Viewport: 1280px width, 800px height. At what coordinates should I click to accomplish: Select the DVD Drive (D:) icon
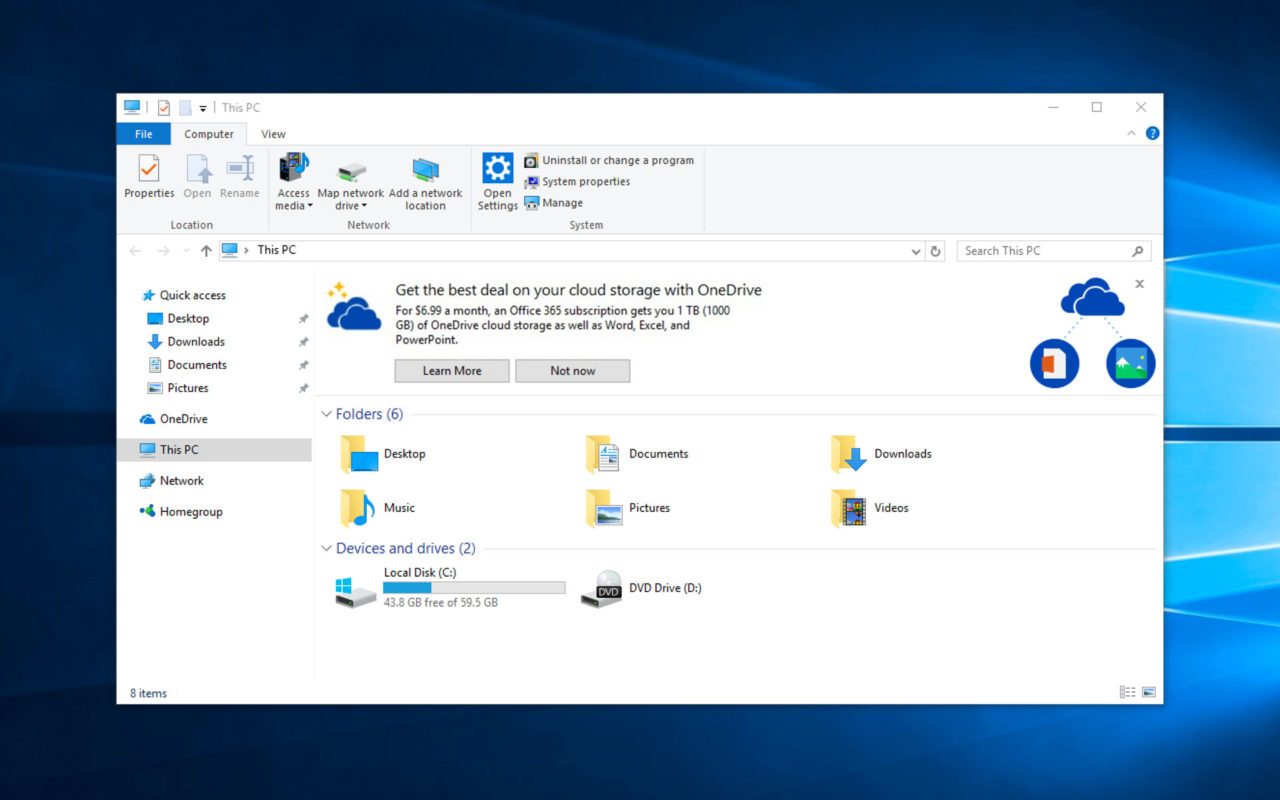coord(602,589)
